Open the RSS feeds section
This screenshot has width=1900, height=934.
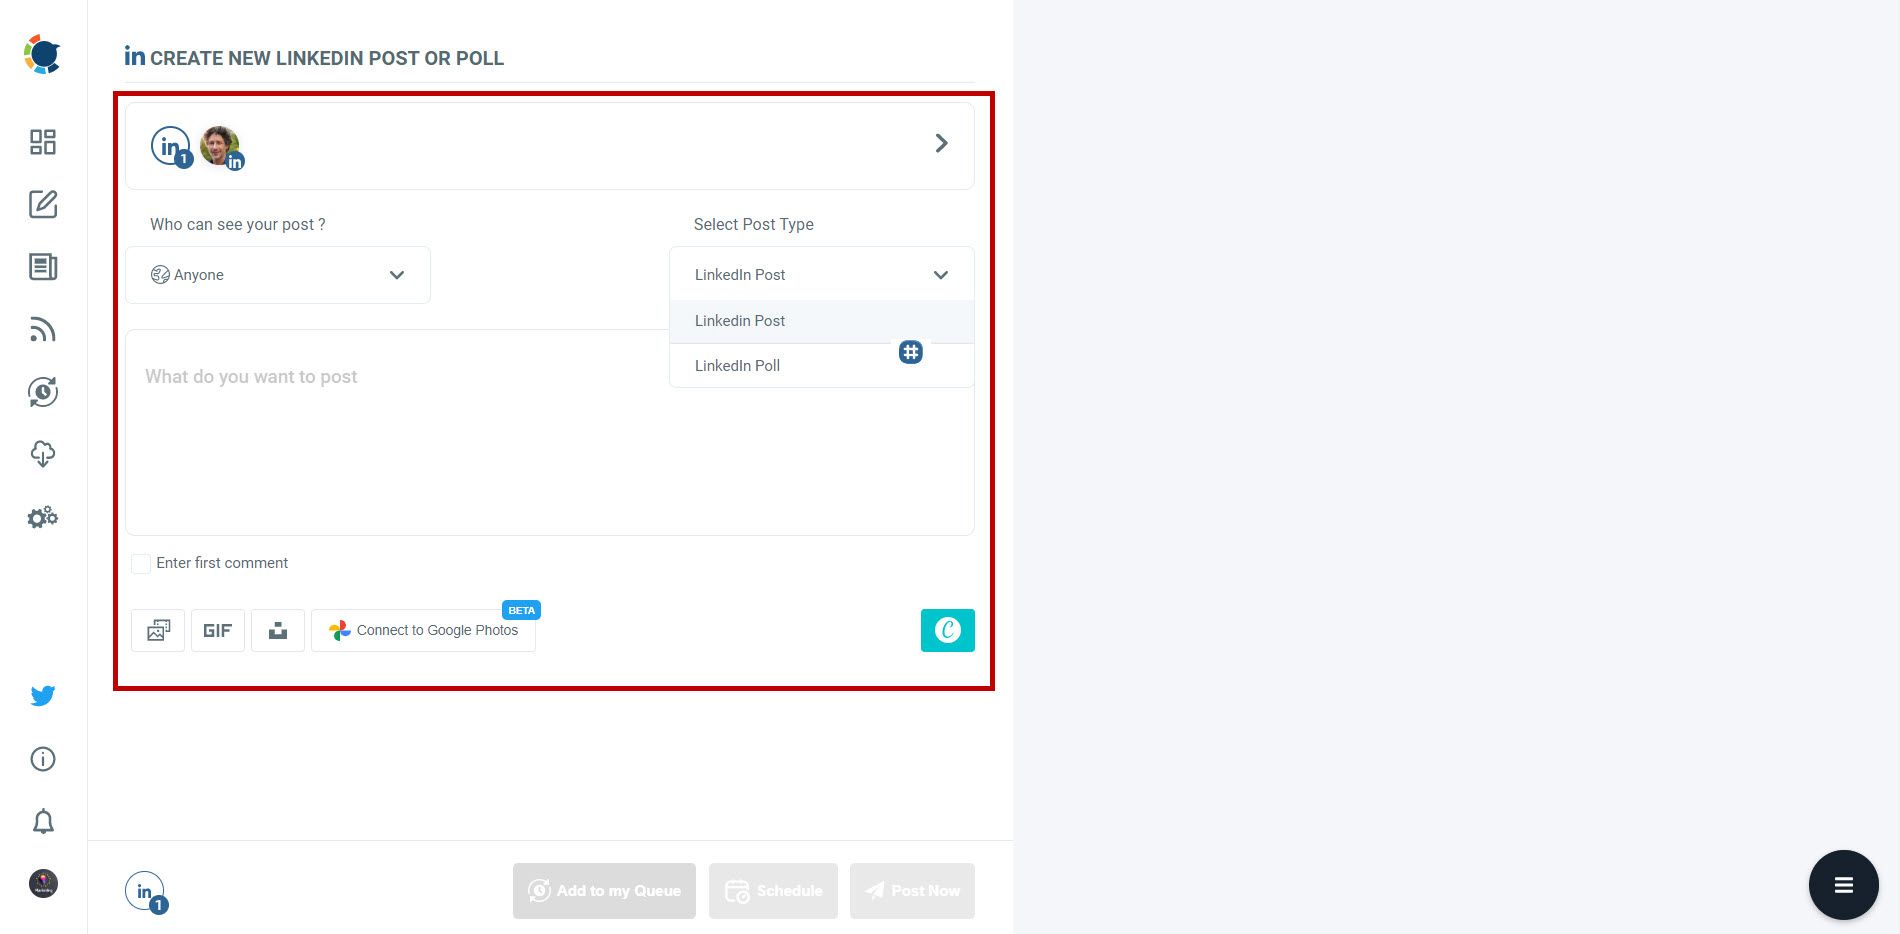pos(42,330)
